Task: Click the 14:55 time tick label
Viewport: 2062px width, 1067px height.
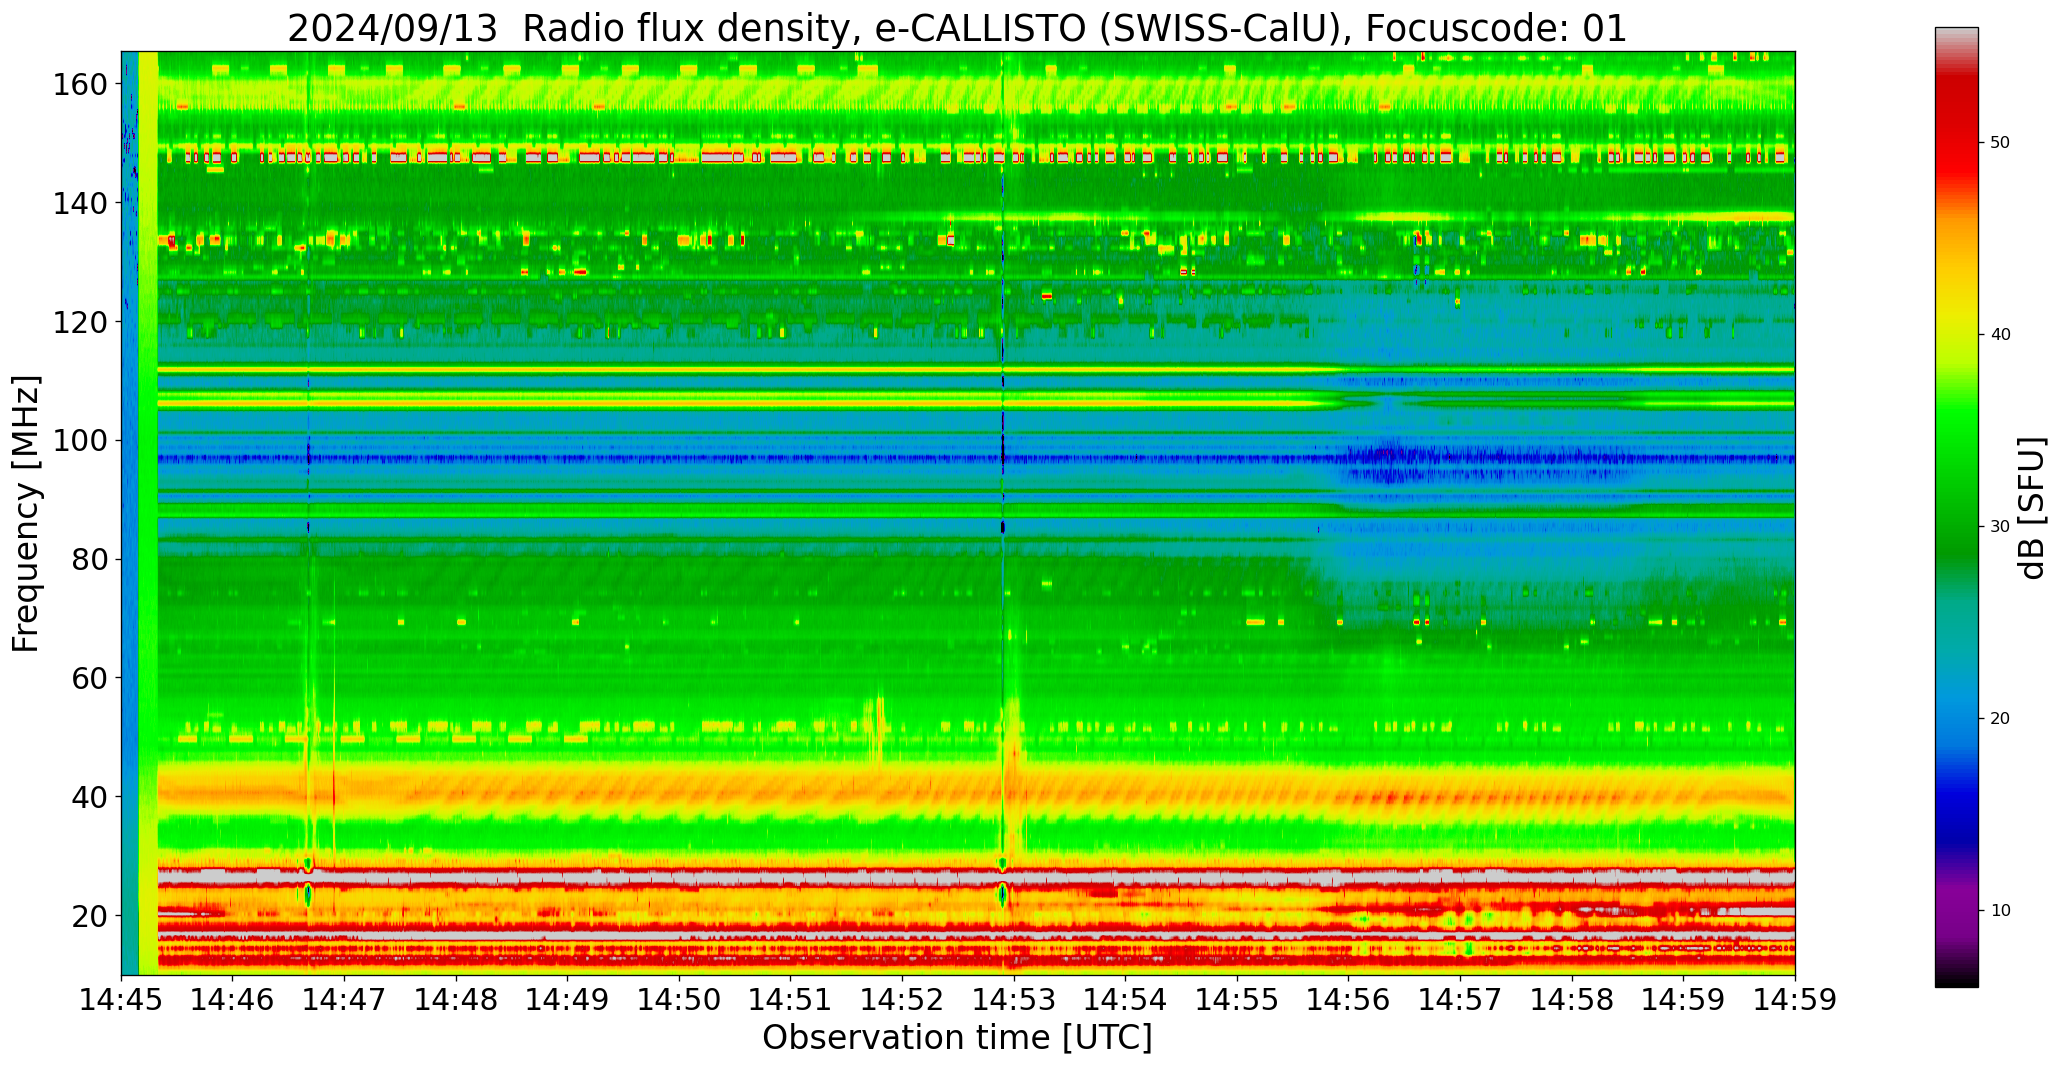Action: [1237, 999]
